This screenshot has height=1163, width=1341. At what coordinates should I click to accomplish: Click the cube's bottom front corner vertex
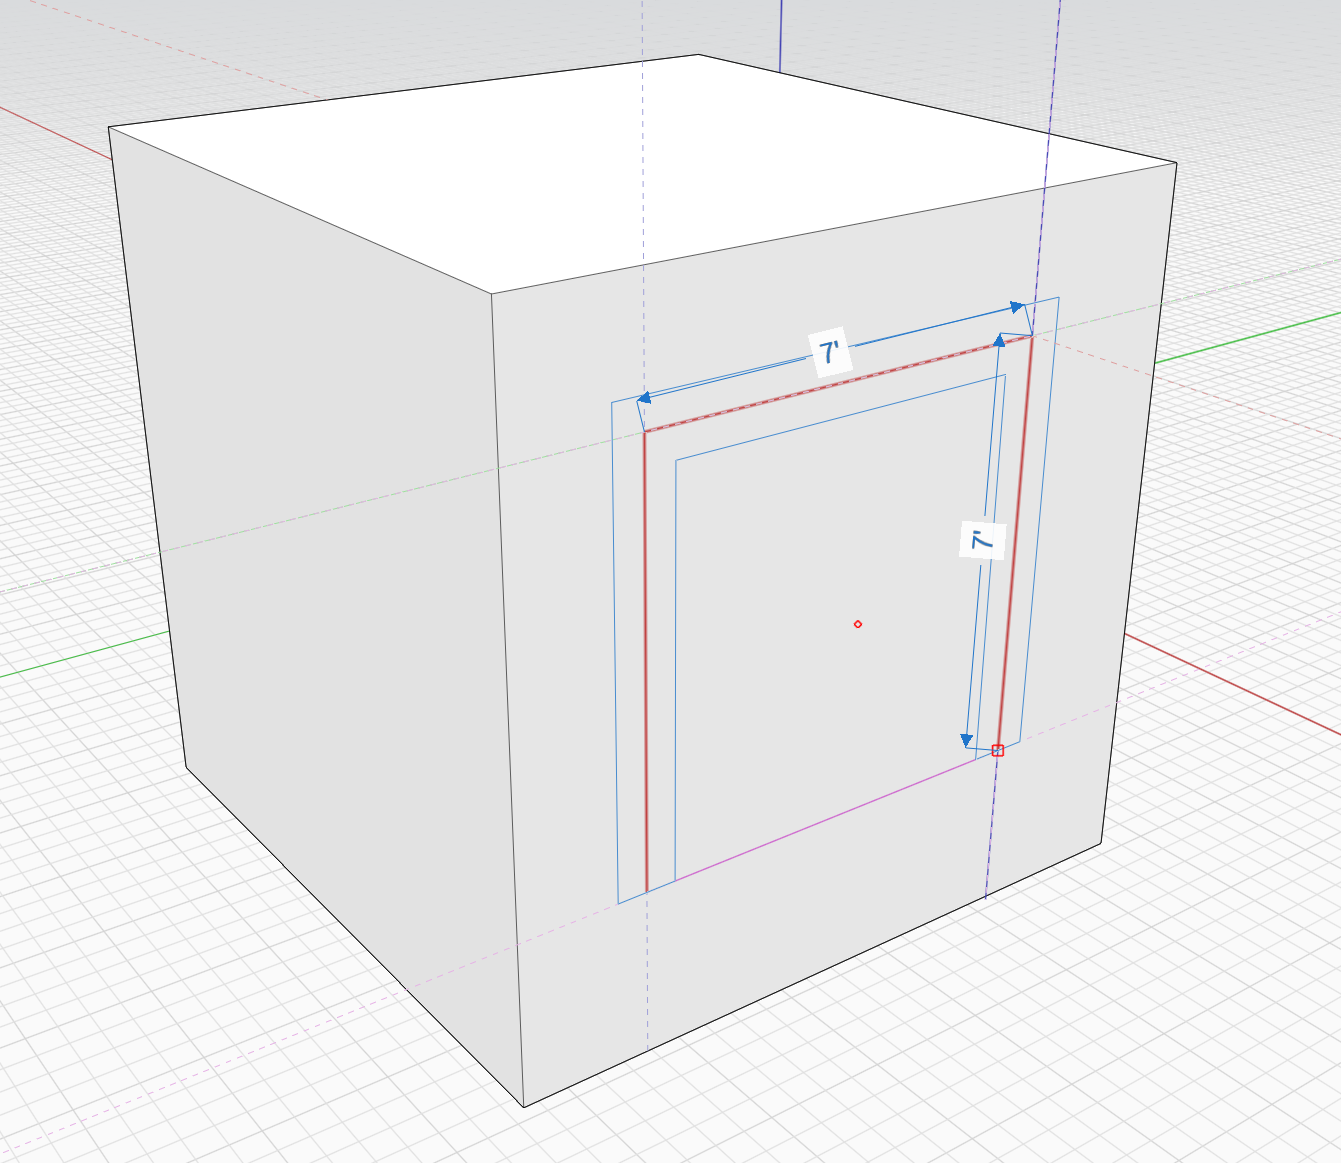tap(524, 1107)
